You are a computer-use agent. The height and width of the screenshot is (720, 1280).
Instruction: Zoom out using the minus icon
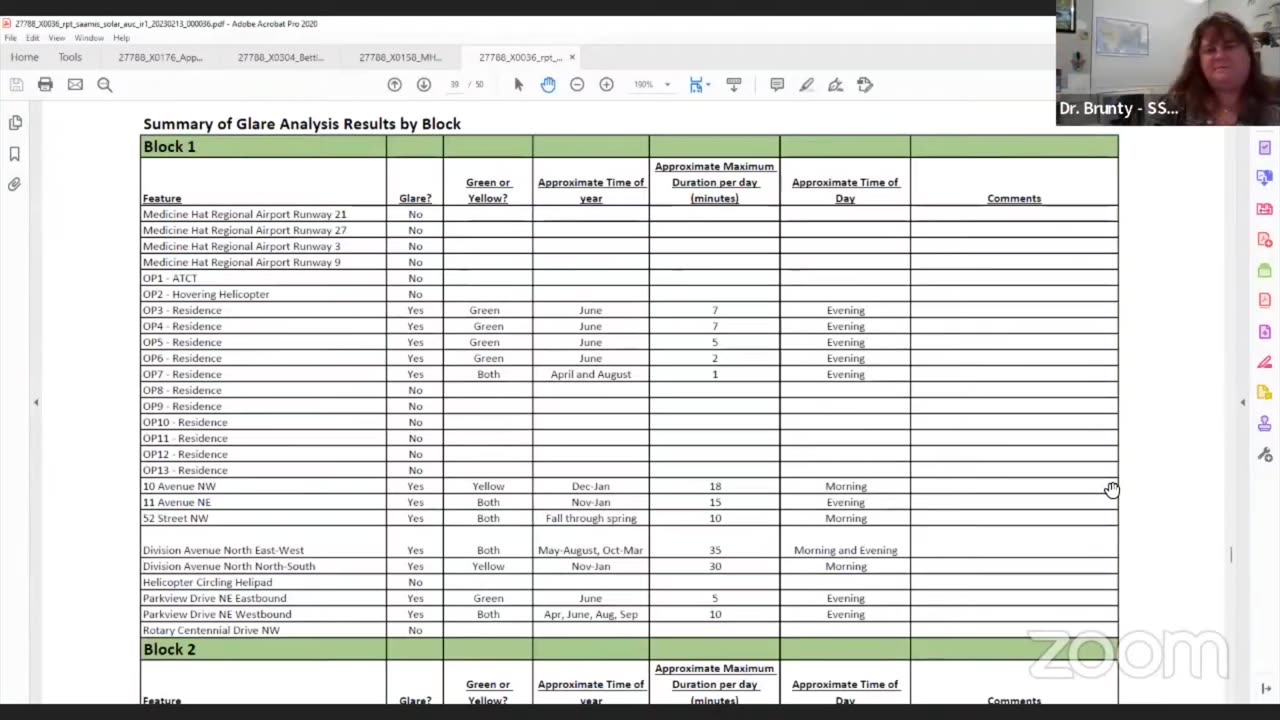(577, 85)
